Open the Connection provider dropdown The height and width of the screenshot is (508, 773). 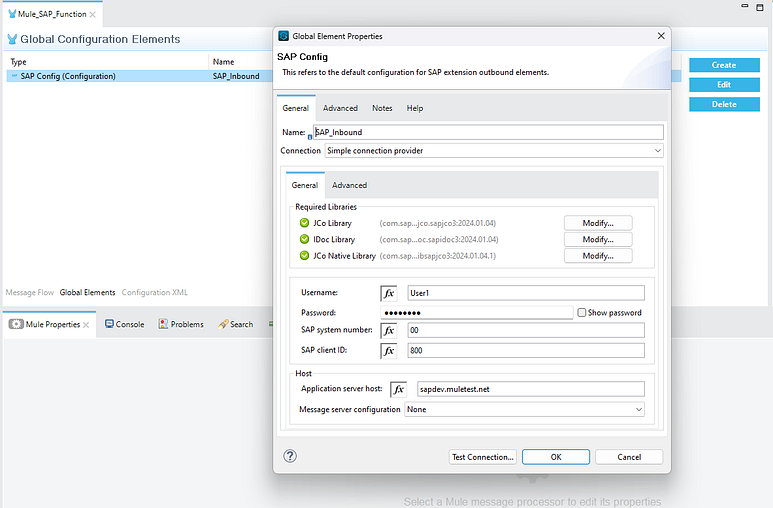[x=494, y=151]
